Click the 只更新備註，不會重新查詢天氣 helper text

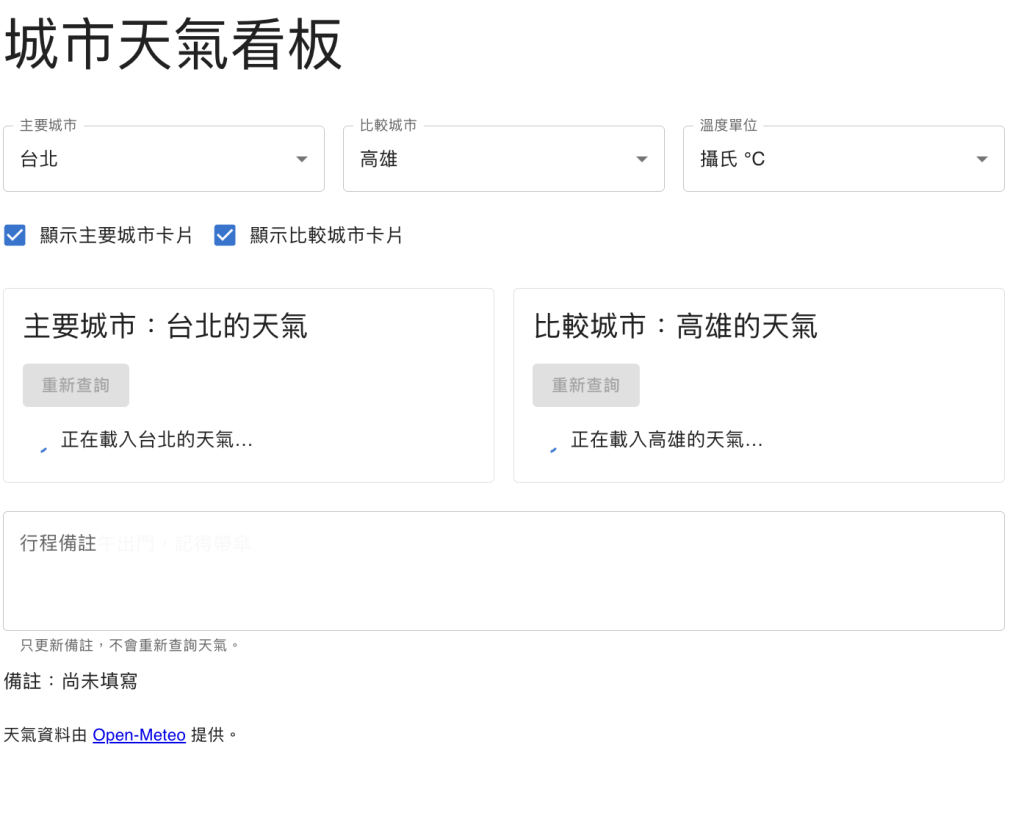(129, 646)
